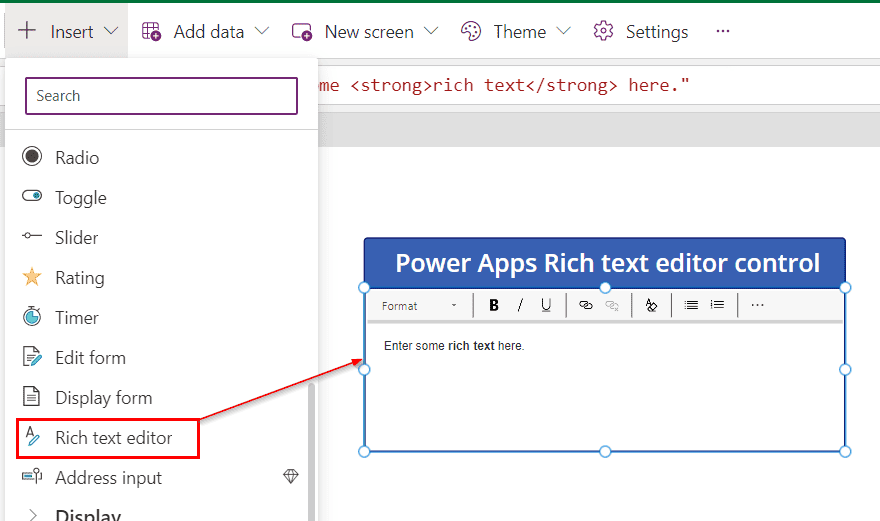
Task: Open the Format dropdown in editor toolbar
Action: pos(419,305)
